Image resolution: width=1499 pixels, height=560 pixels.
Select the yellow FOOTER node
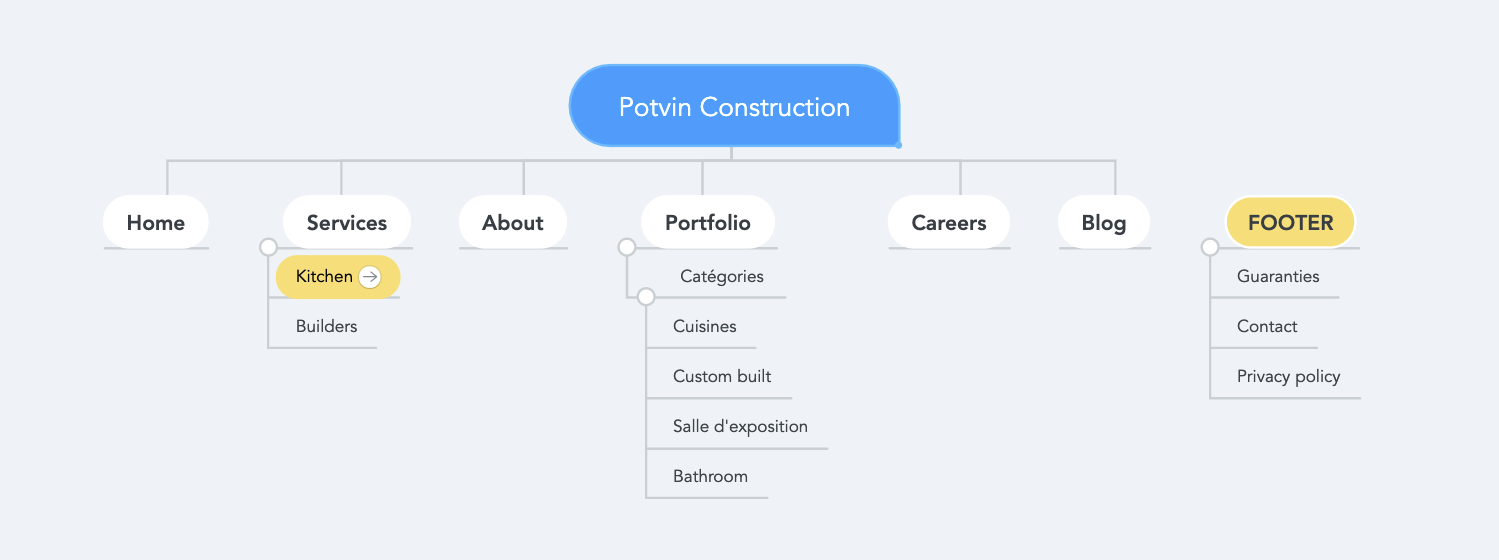(1291, 222)
